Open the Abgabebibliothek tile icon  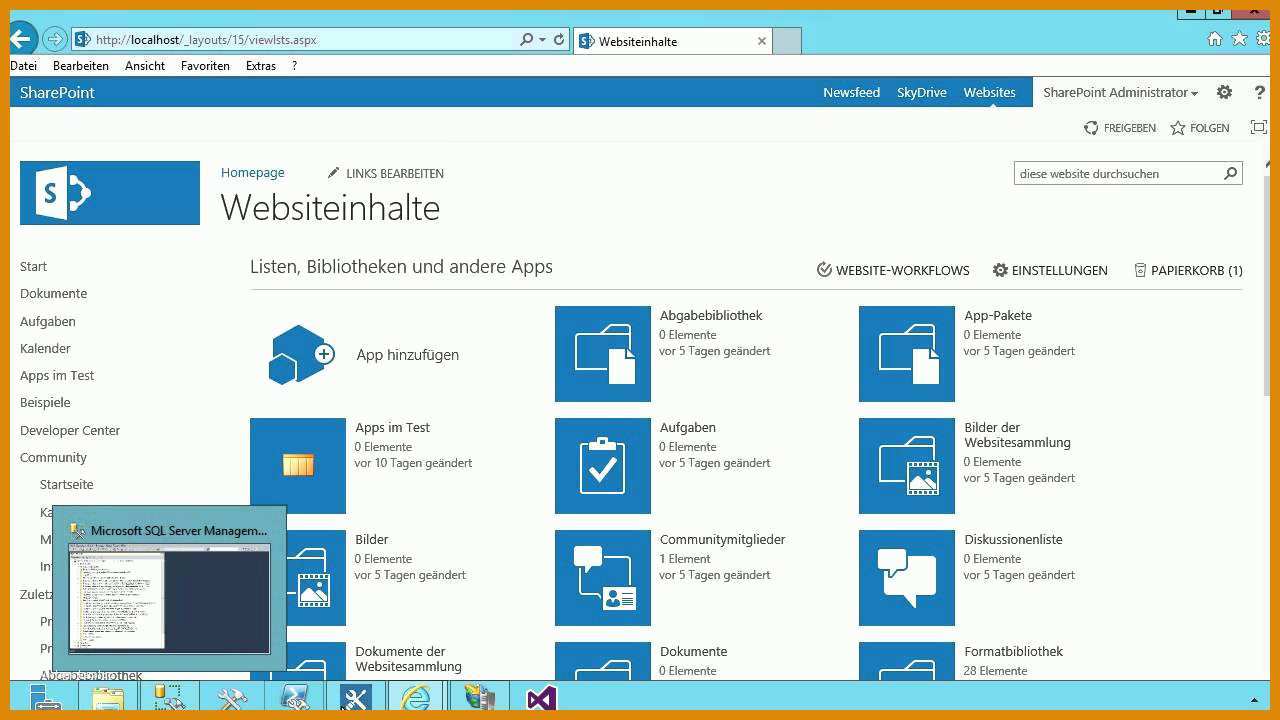pyautogui.click(x=603, y=354)
